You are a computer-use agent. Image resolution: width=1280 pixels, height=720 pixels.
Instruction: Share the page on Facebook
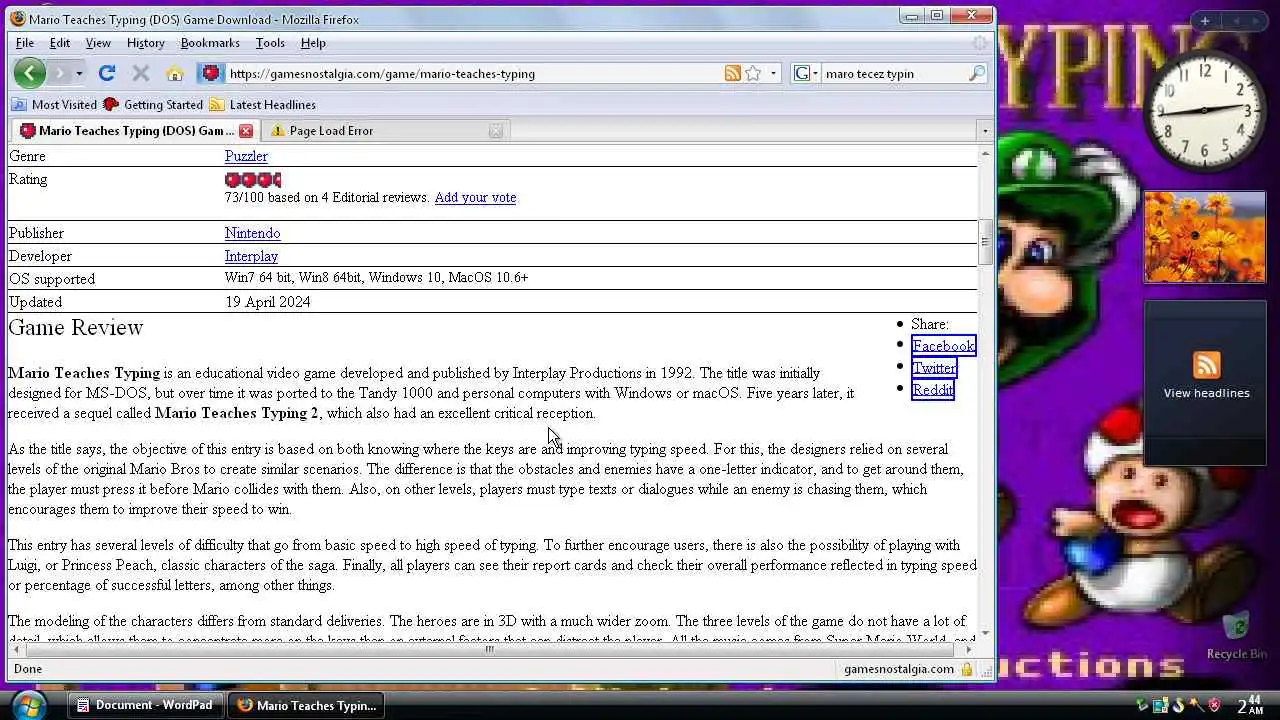point(943,346)
